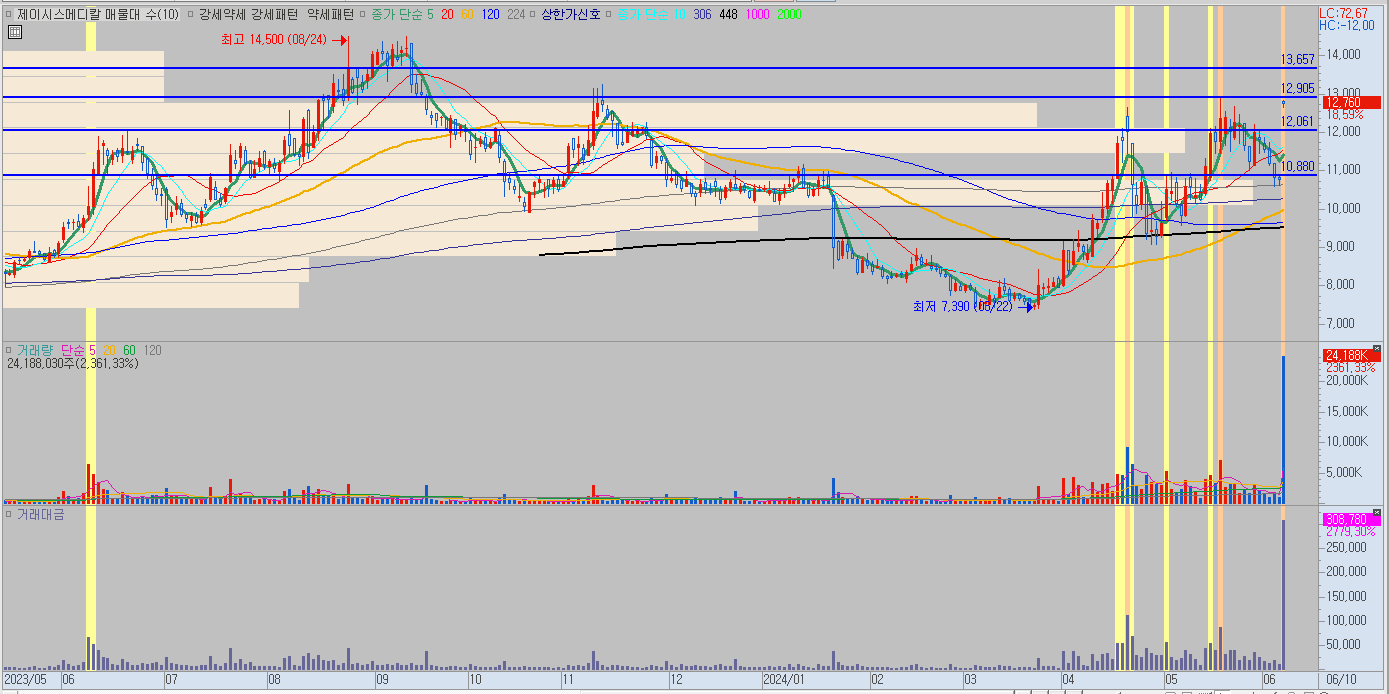The width and height of the screenshot is (1389, 694).
Task: Select the green 종가 단순 5 indicator label
Action: (x=403, y=14)
